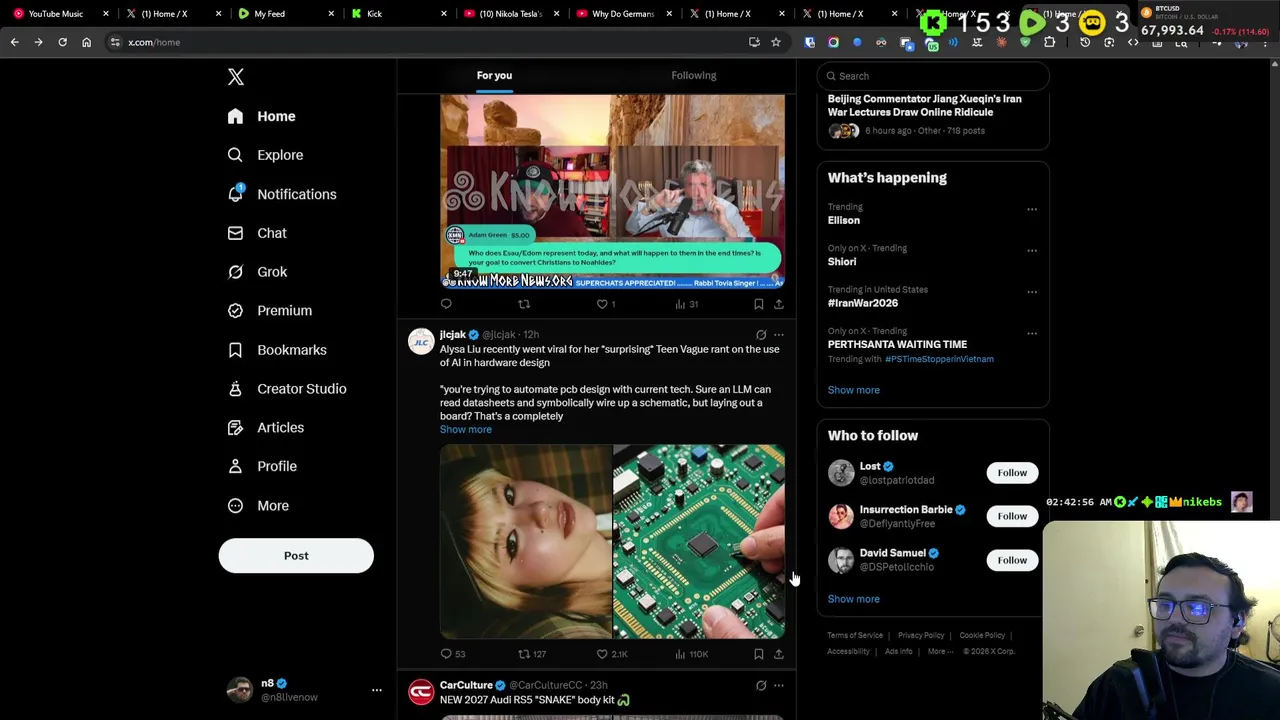Open Home in the left sidebar
This screenshot has height=720, width=1280.
261,116
